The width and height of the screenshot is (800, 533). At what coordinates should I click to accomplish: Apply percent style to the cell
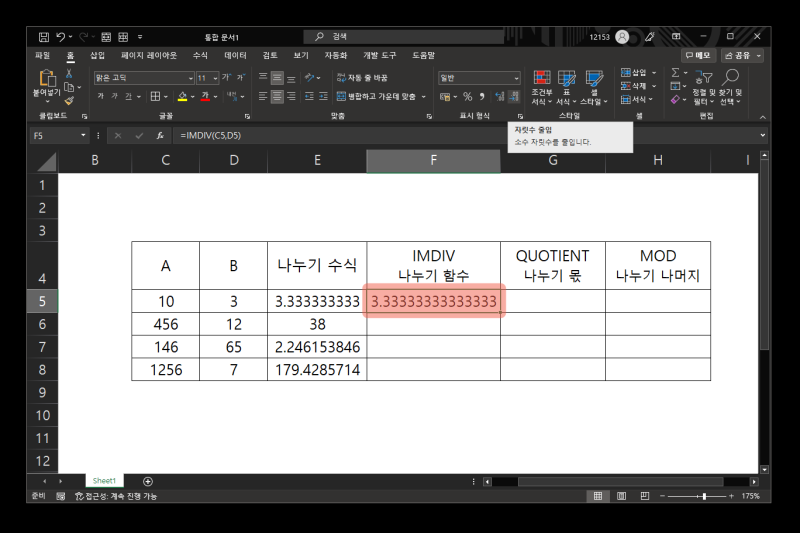pyautogui.click(x=467, y=96)
